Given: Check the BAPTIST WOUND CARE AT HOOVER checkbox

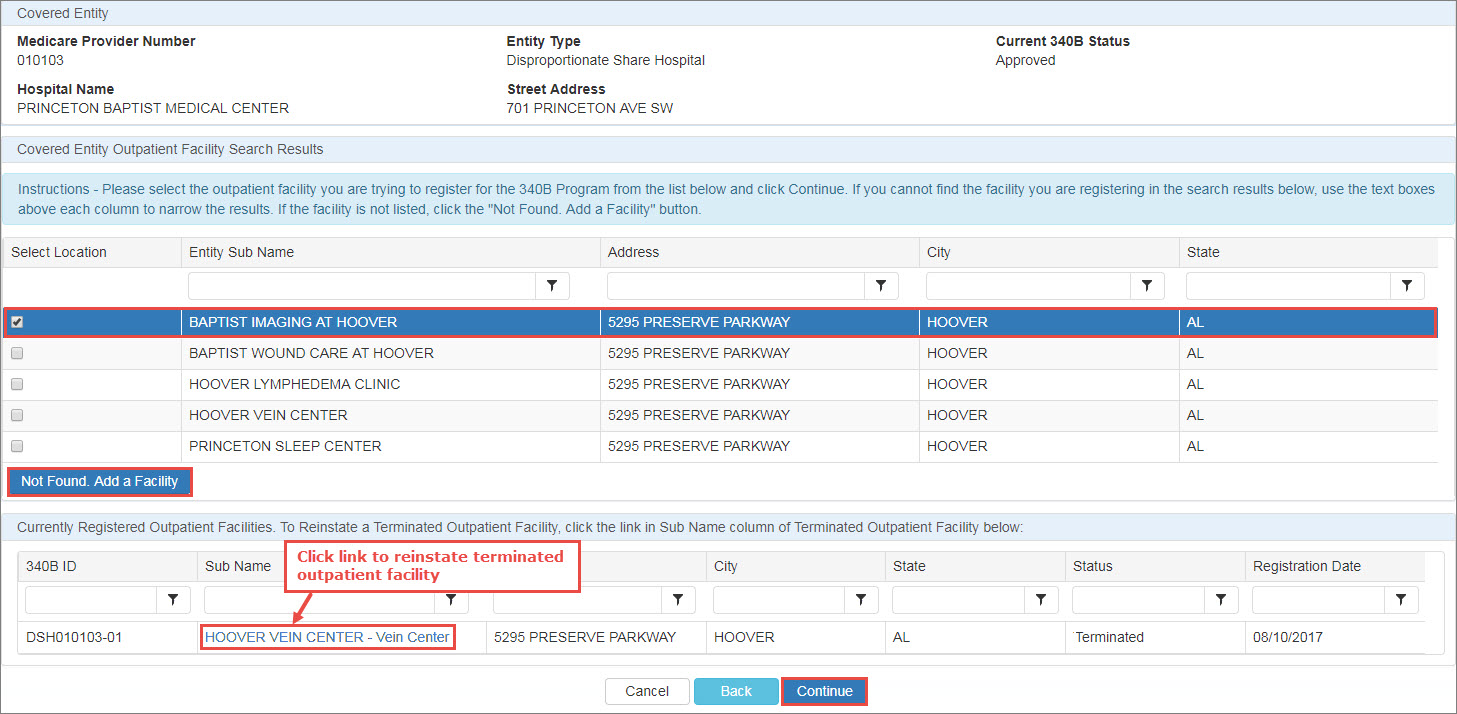Looking at the screenshot, I should click(x=17, y=353).
